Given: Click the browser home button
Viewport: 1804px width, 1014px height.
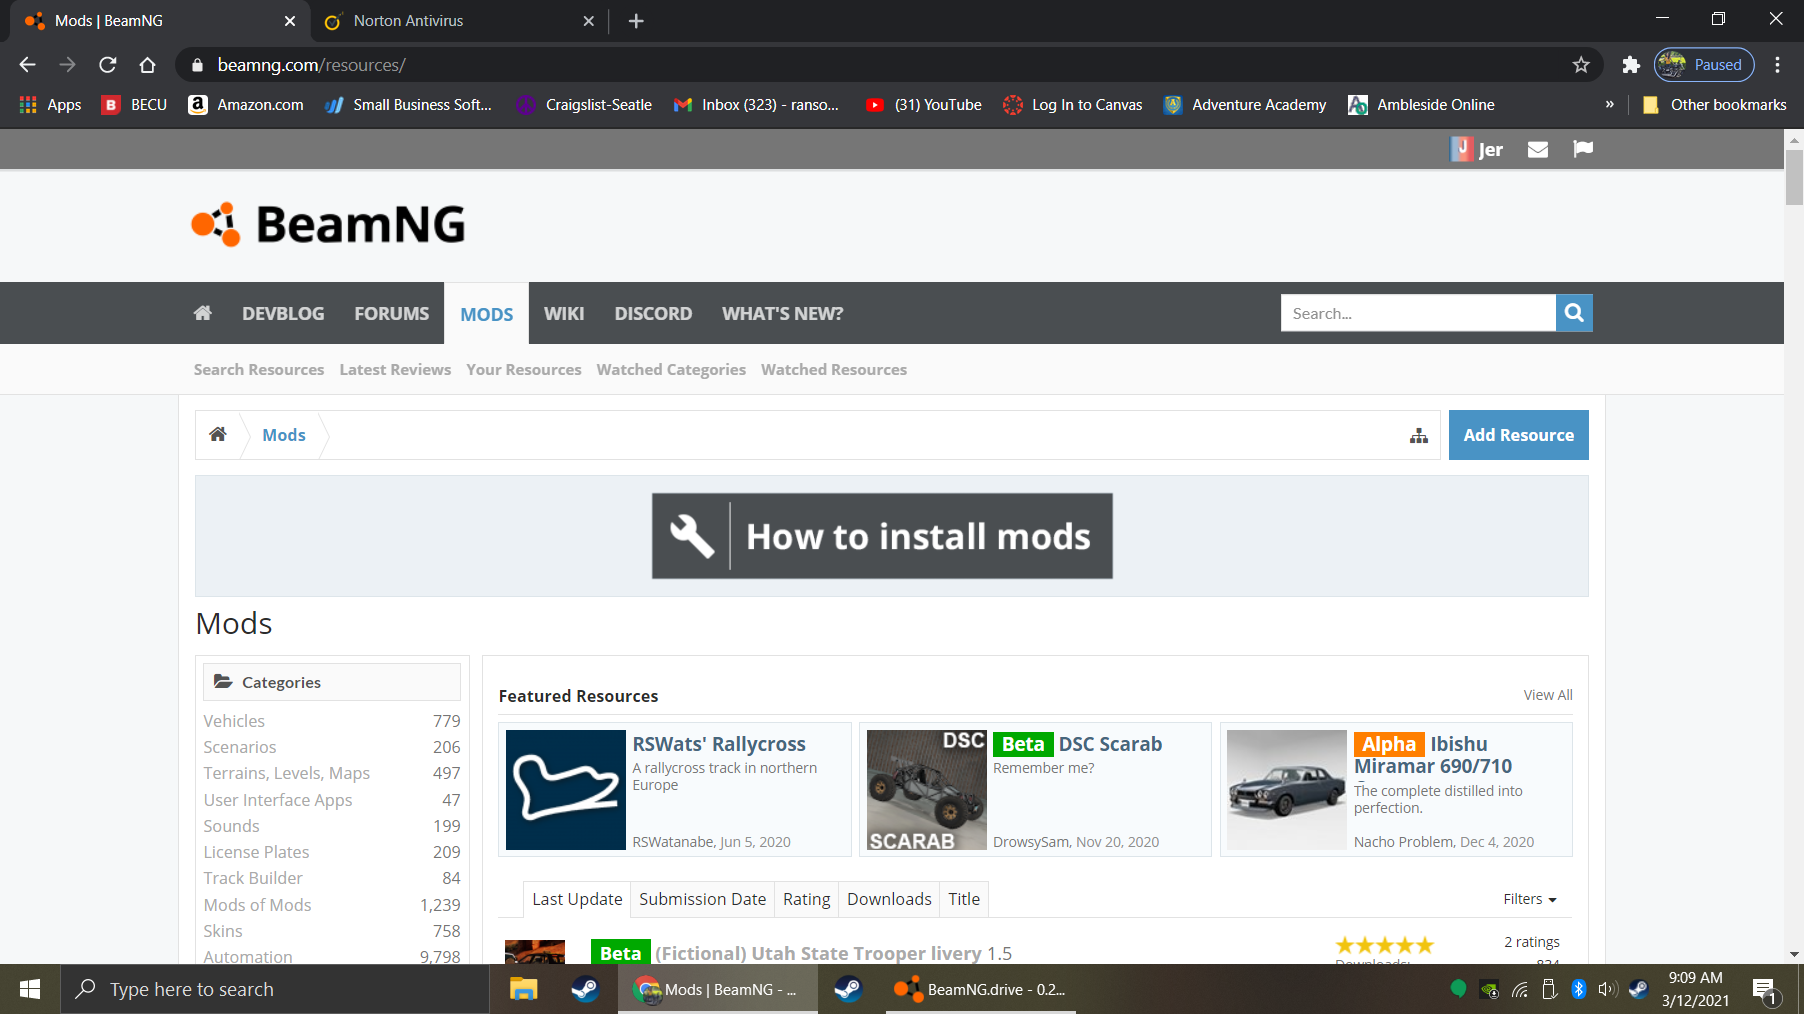Looking at the screenshot, I should coord(148,65).
